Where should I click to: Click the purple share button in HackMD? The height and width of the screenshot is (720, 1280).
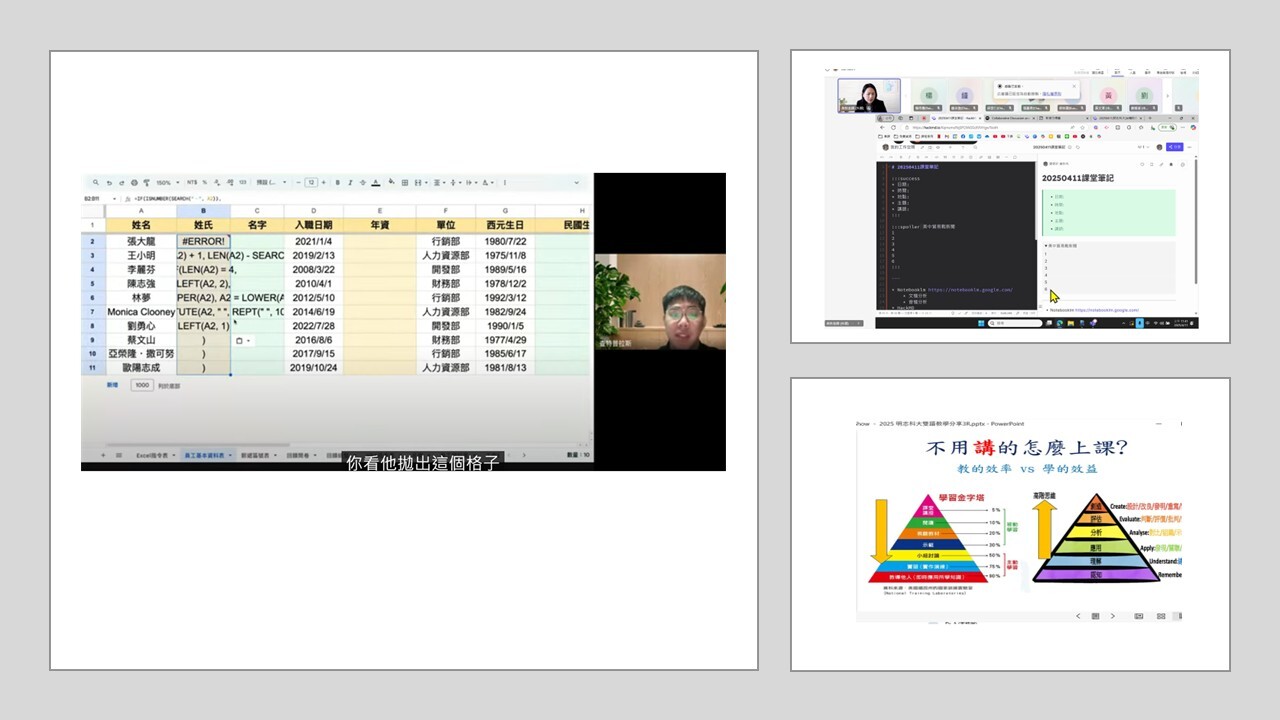click(1176, 147)
